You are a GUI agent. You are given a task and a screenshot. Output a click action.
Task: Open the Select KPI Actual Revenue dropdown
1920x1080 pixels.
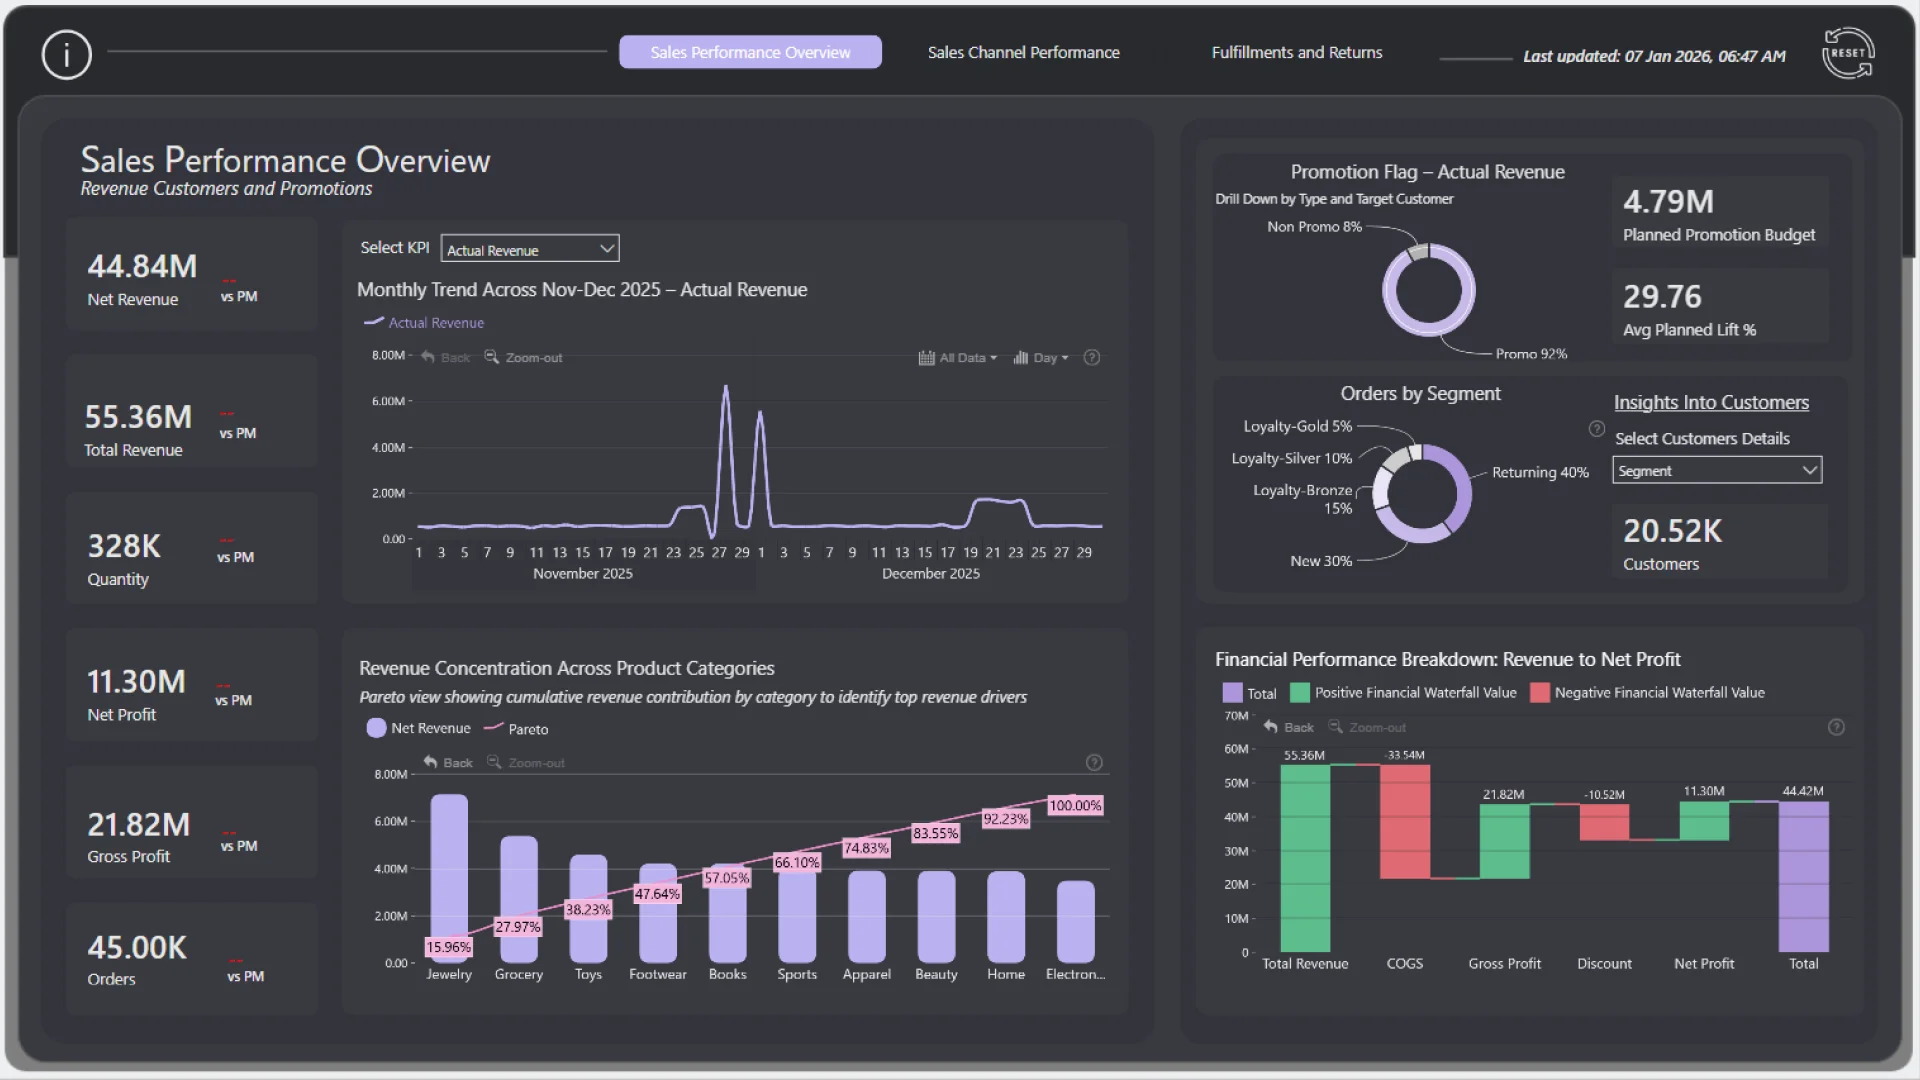point(530,249)
